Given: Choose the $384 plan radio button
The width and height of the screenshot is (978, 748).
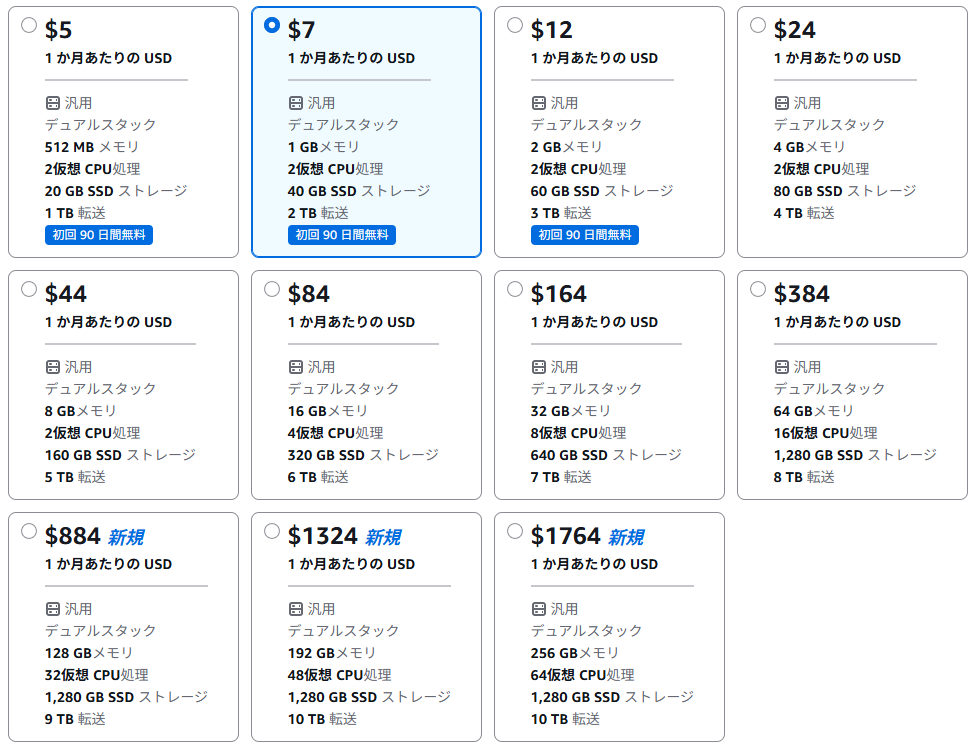Looking at the screenshot, I should 758,289.
